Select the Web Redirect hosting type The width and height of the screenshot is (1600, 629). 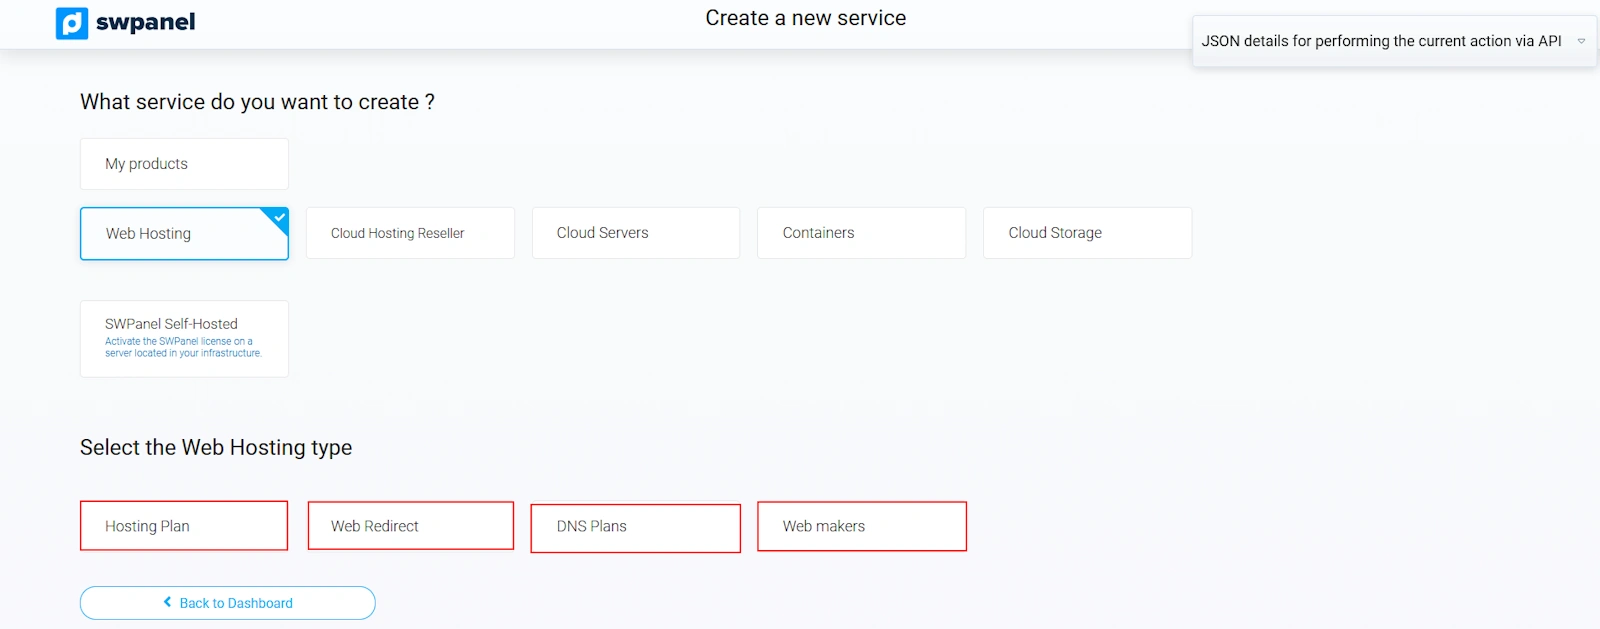click(x=410, y=526)
